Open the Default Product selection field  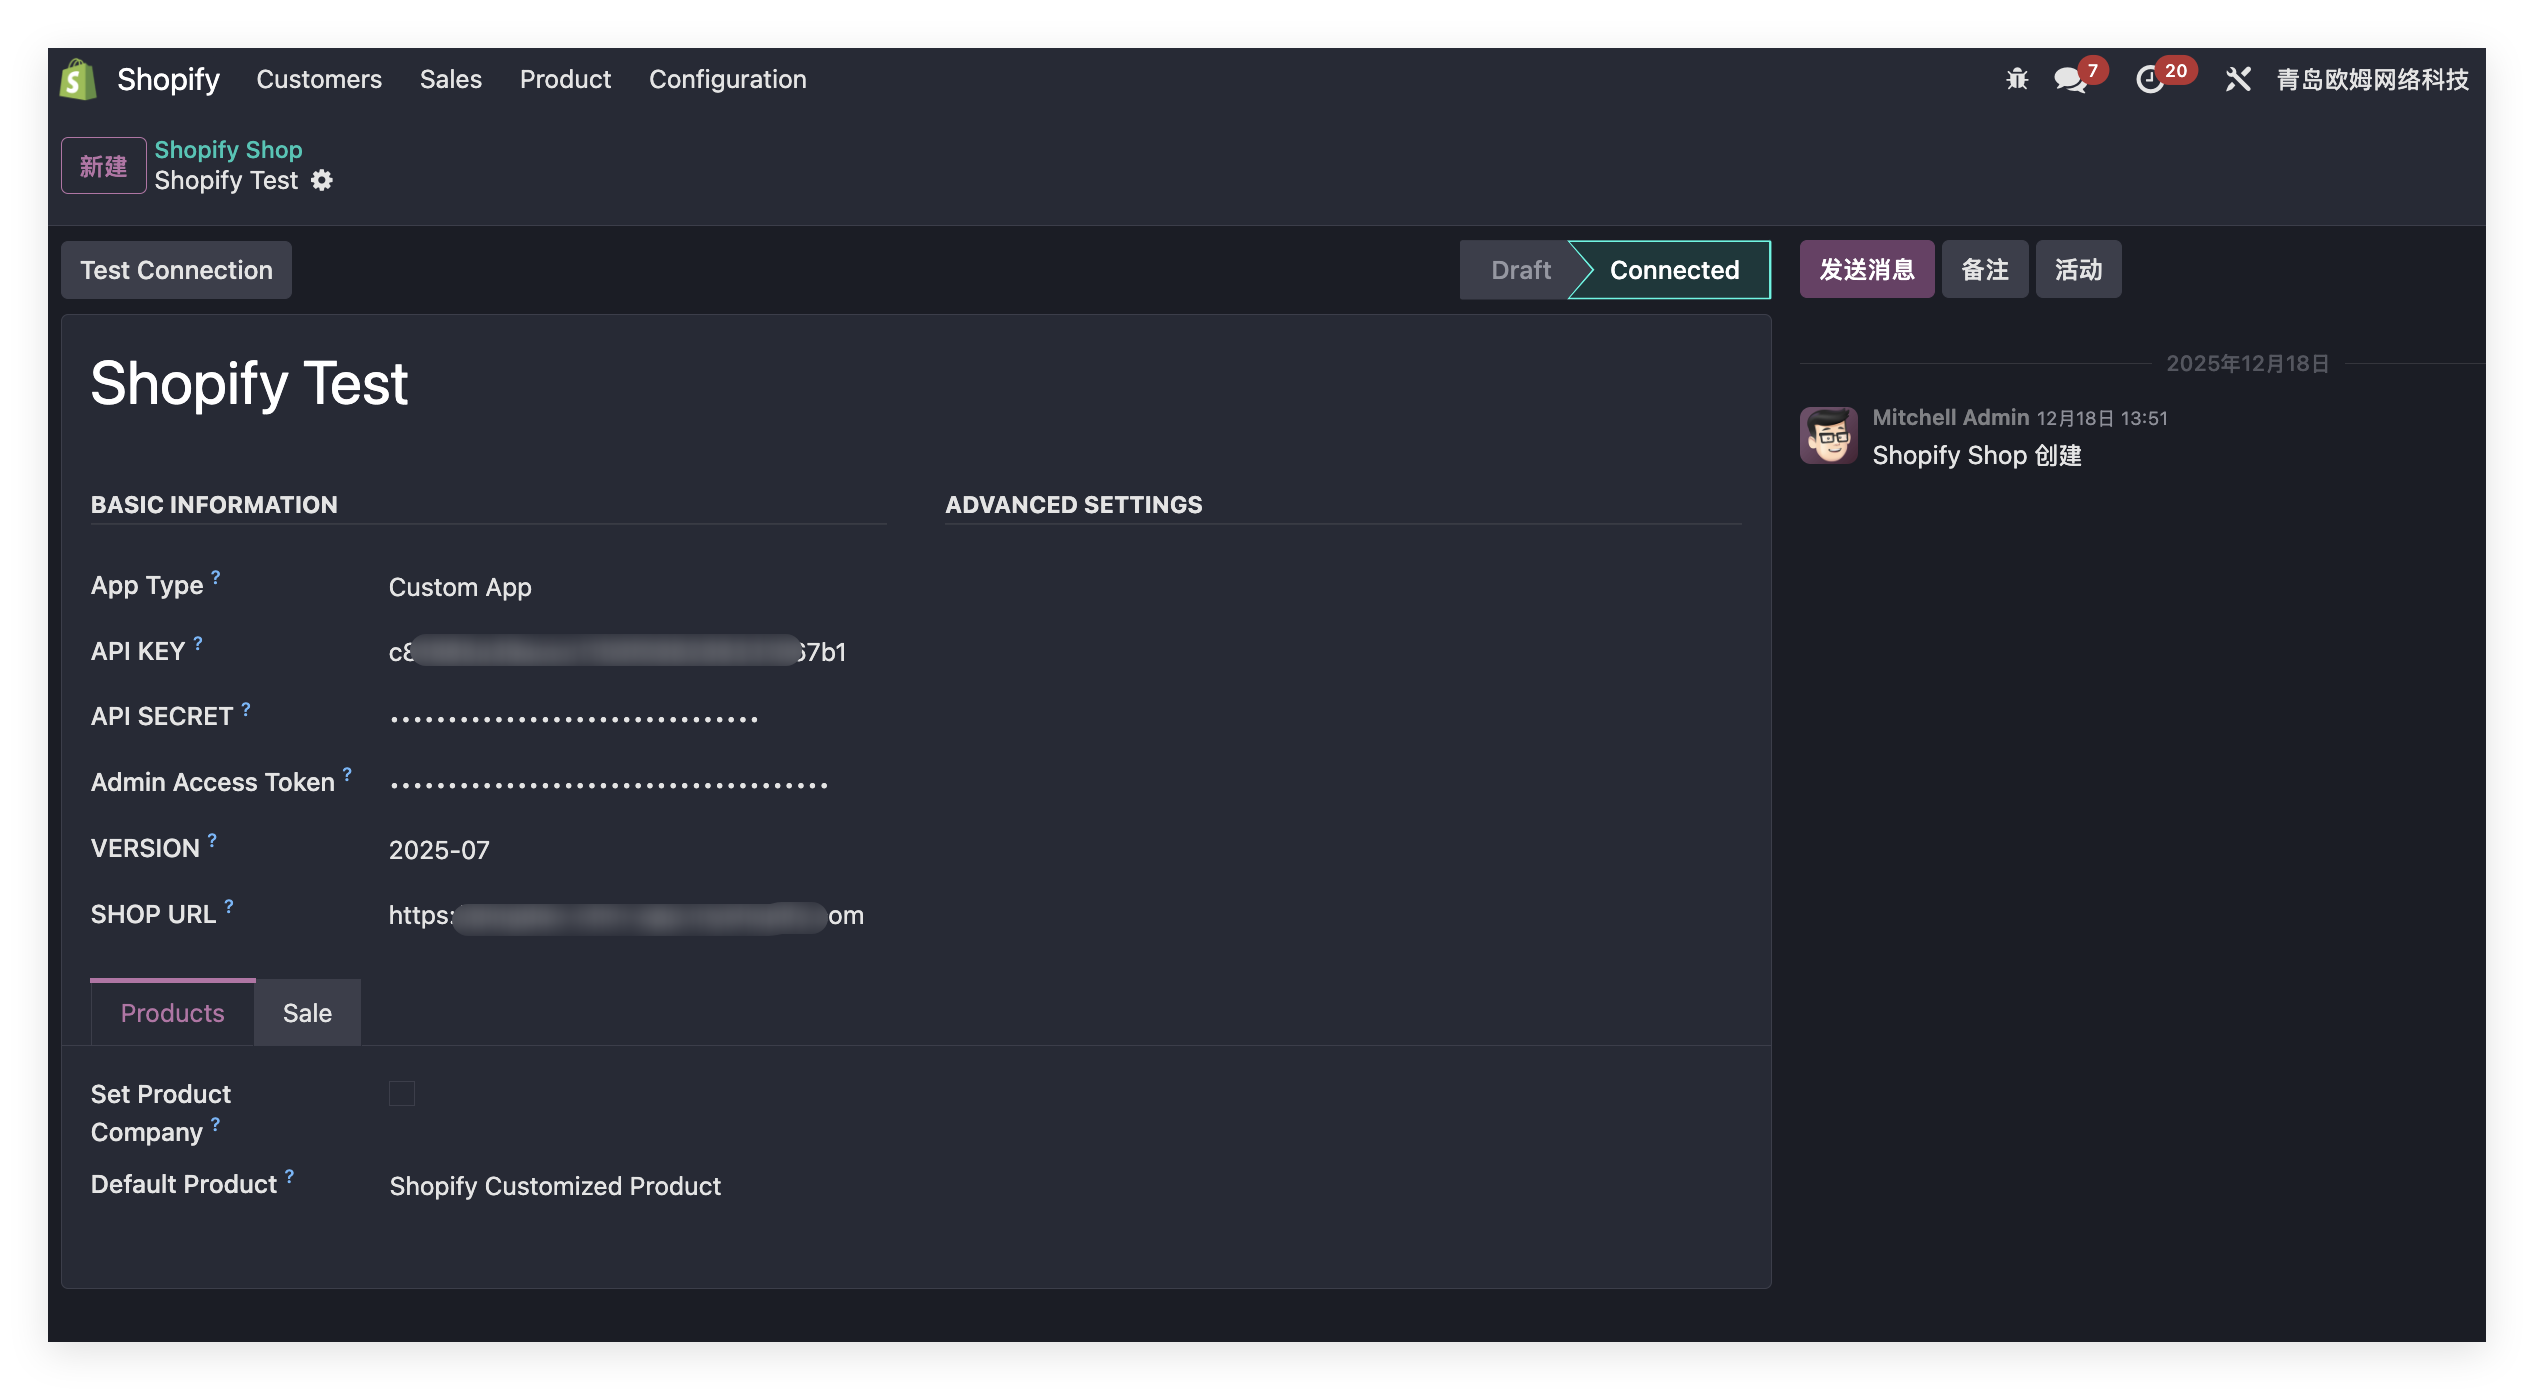(555, 1186)
